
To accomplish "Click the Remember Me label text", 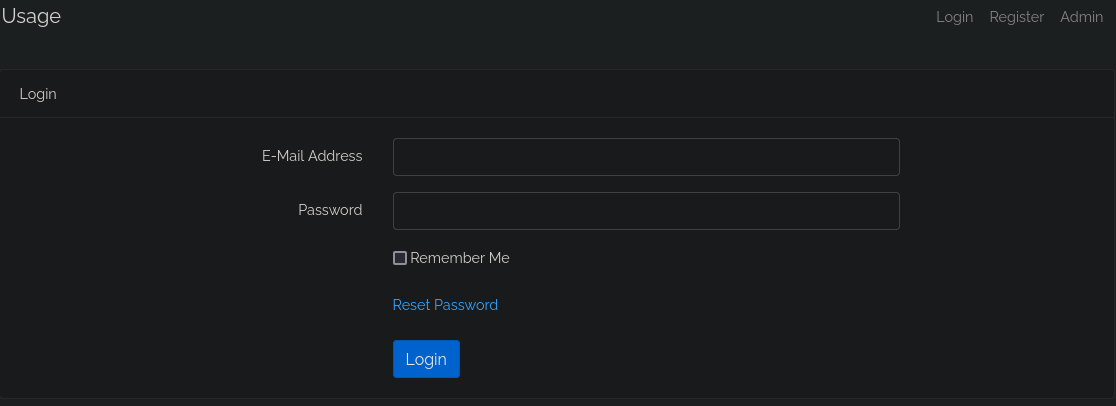I will [x=459, y=258].
